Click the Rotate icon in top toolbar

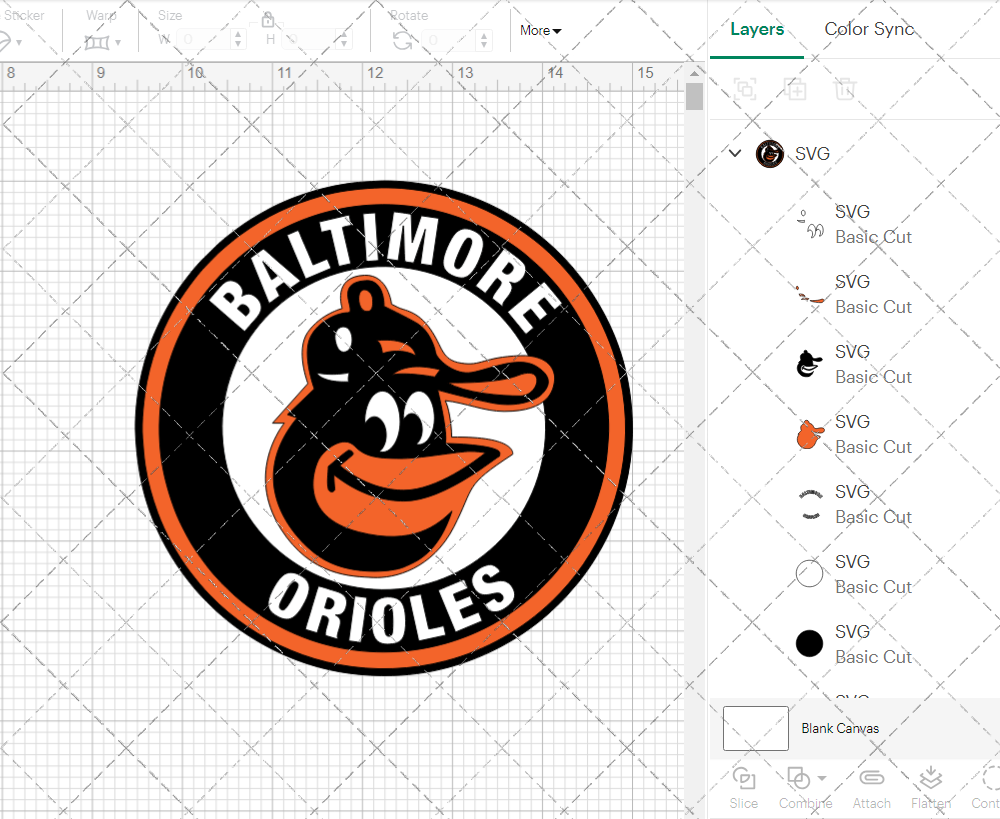(403, 41)
